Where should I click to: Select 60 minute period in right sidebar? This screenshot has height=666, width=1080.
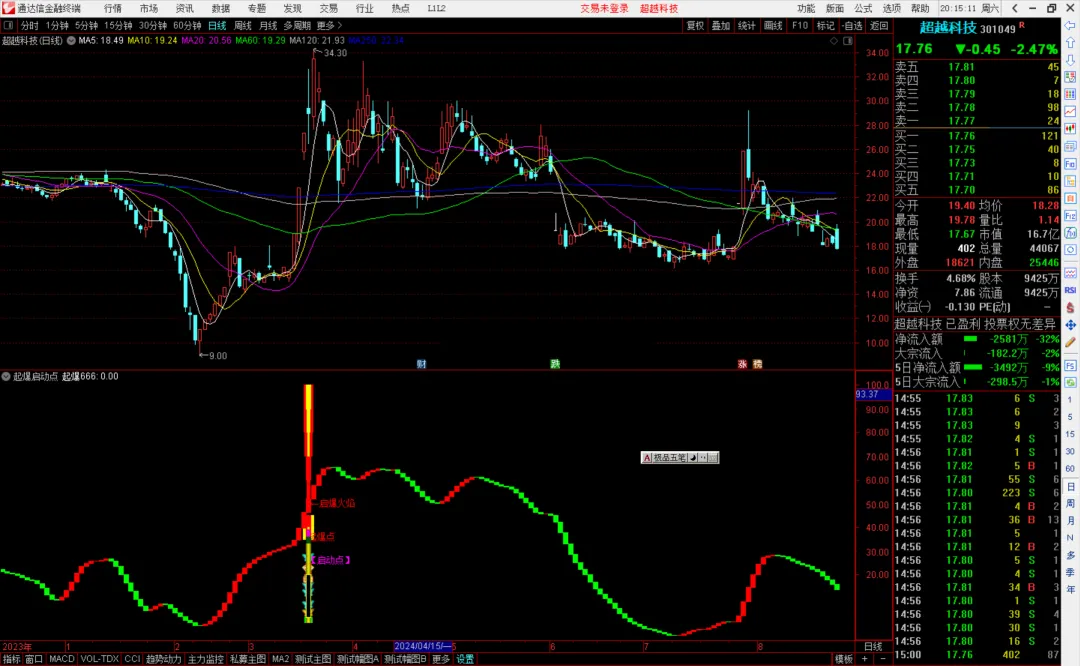coord(1070,468)
